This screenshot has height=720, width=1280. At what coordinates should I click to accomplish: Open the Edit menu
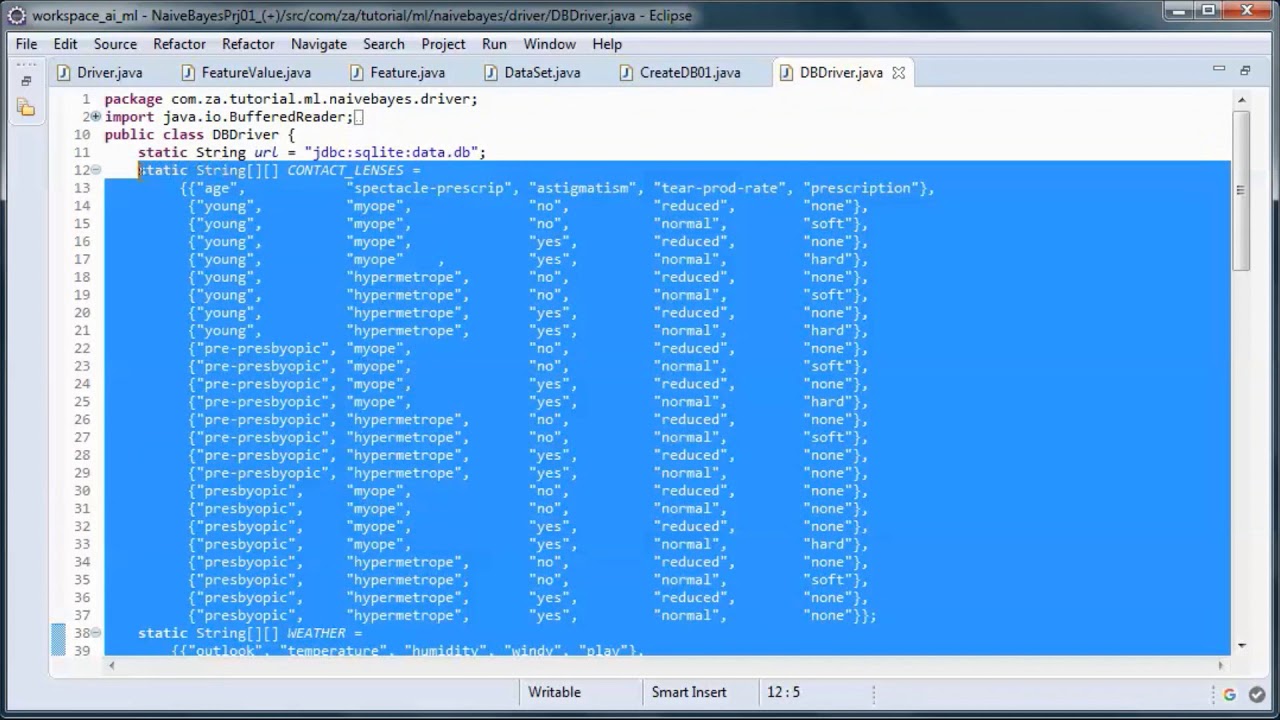tap(65, 44)
